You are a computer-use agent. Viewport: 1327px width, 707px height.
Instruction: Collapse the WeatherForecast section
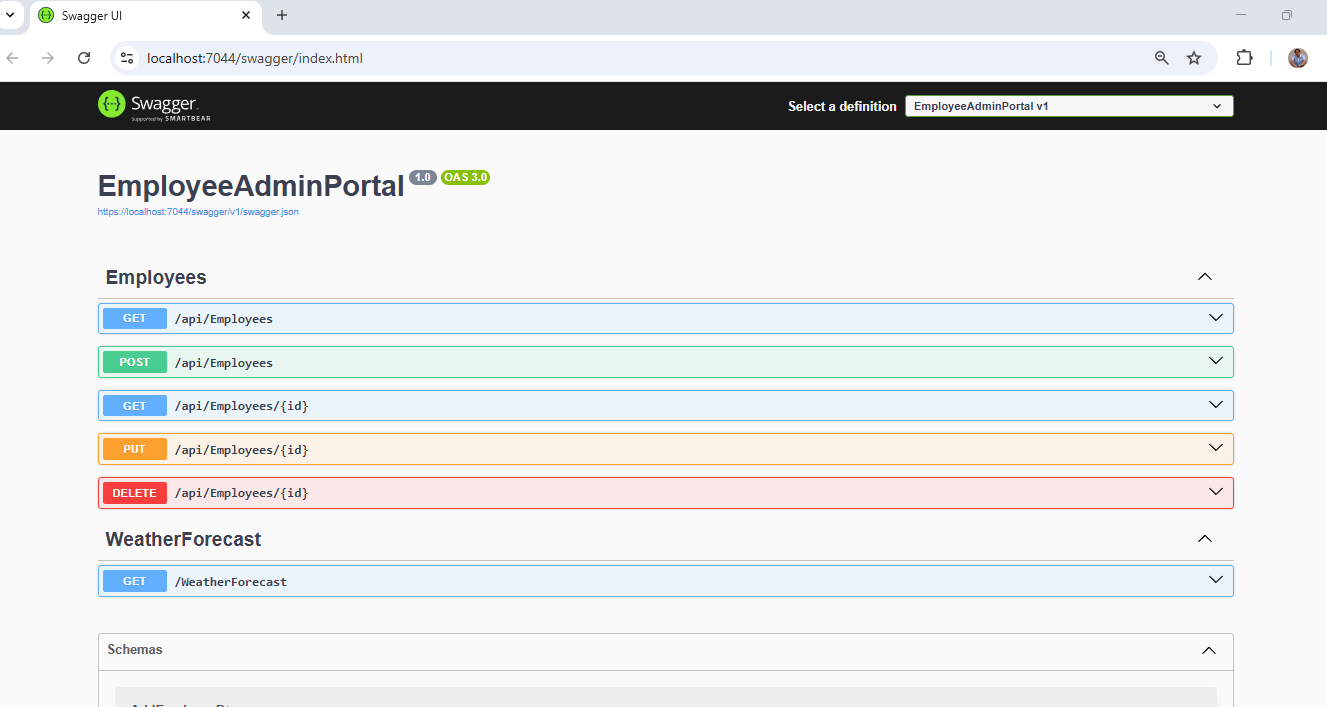coord(1205,539)
